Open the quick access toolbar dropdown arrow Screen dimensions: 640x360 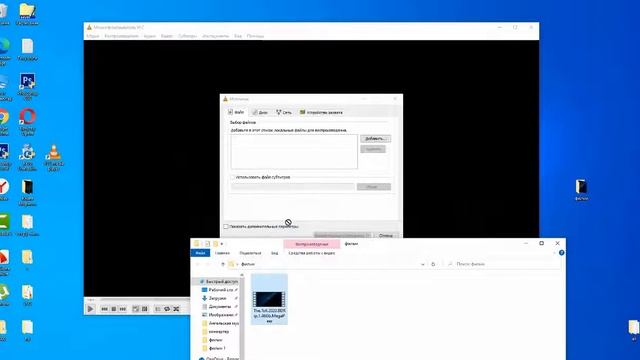coord(222,244)
